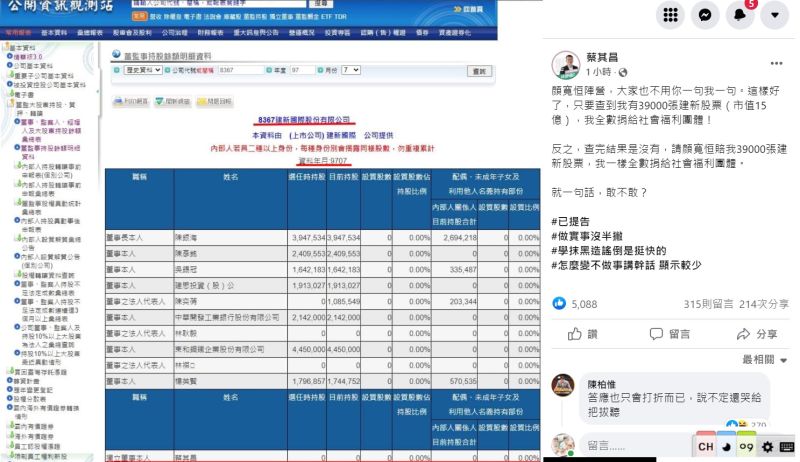
Task: Expand the 股權轉讓資料查詢 tree node
Action: coord(17,275)
